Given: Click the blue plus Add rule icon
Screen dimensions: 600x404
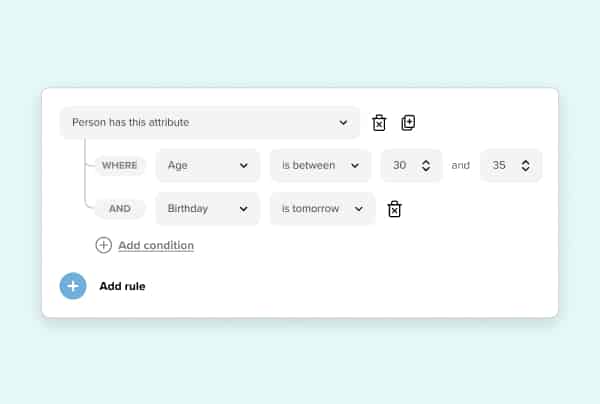Looking at the screenshot, I should pos(73,286).
